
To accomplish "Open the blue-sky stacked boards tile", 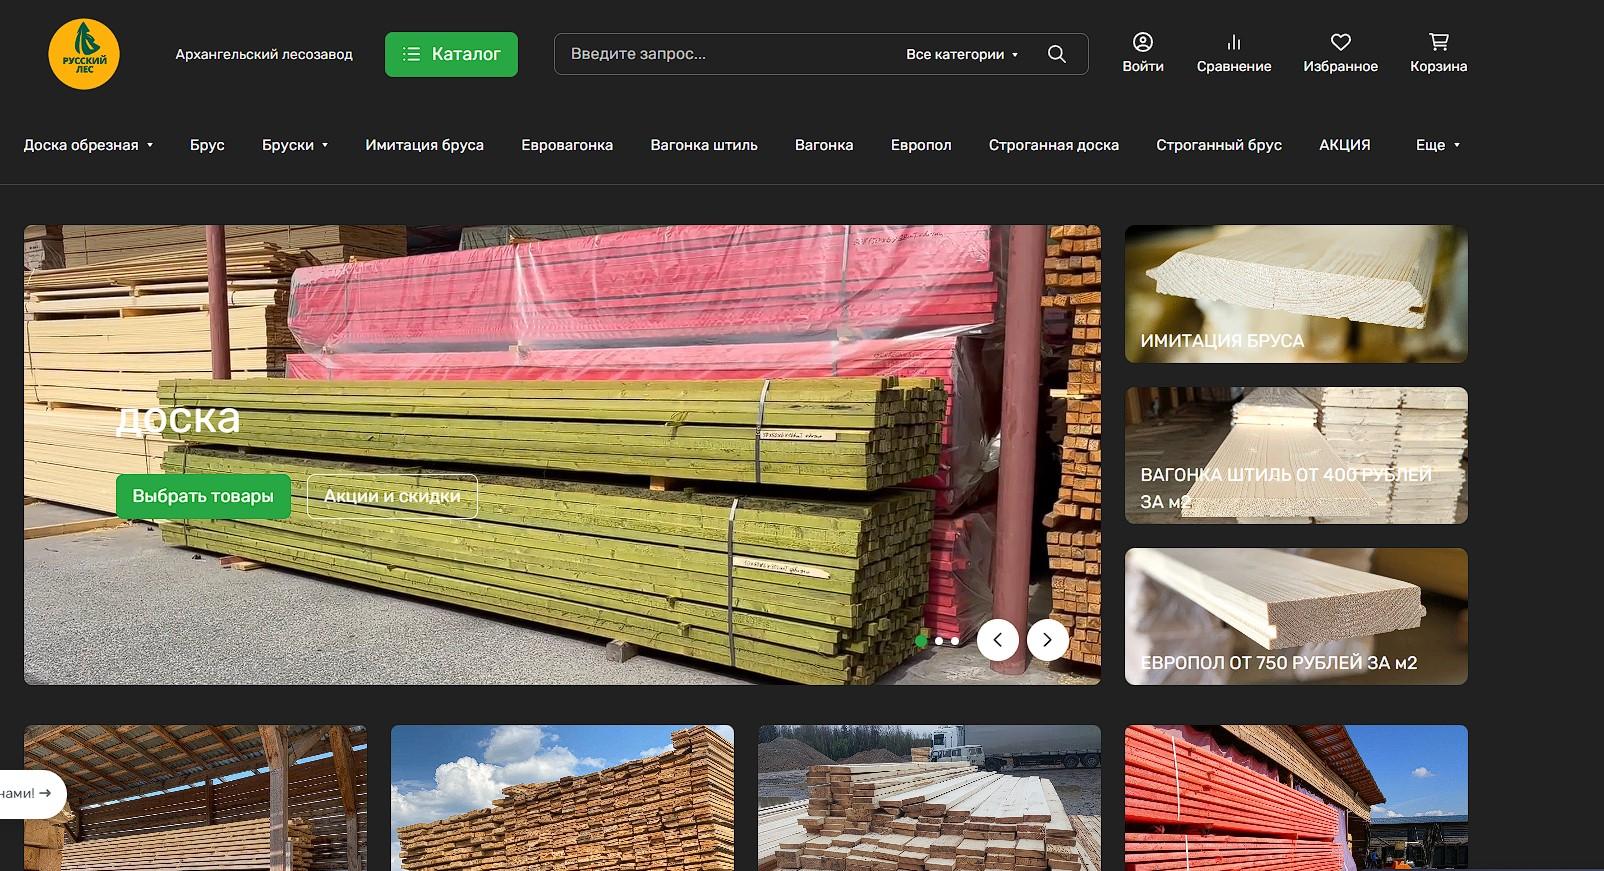I will tap(562, 798).
